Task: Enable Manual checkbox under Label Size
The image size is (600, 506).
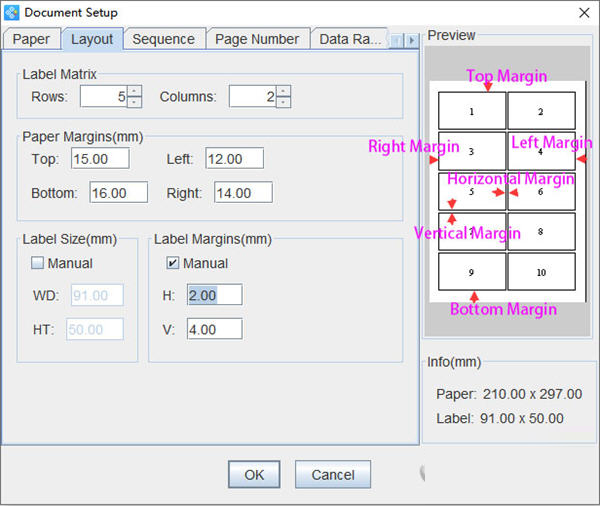Action: click(x=38, y=264)
